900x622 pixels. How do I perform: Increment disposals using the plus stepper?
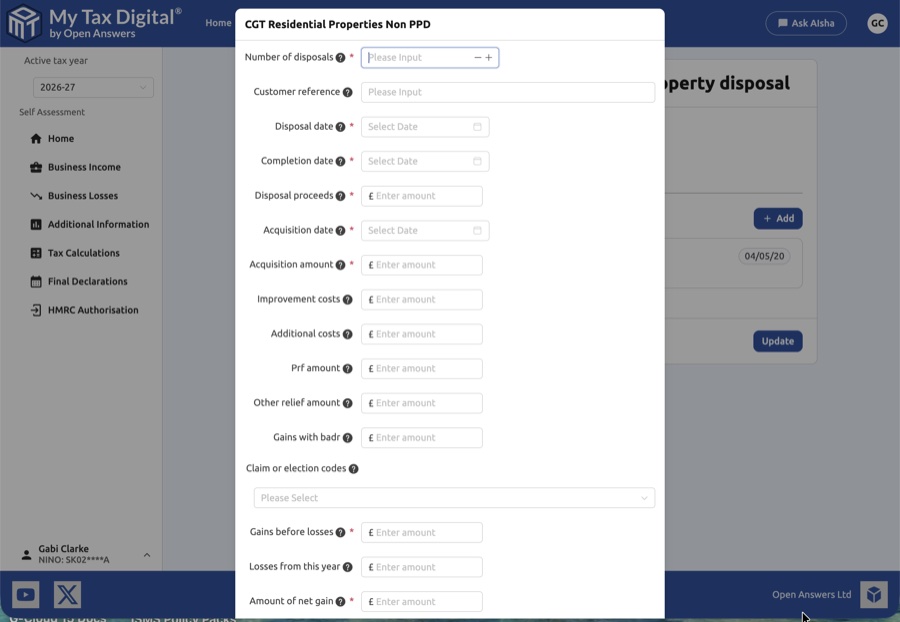[490, 57]
